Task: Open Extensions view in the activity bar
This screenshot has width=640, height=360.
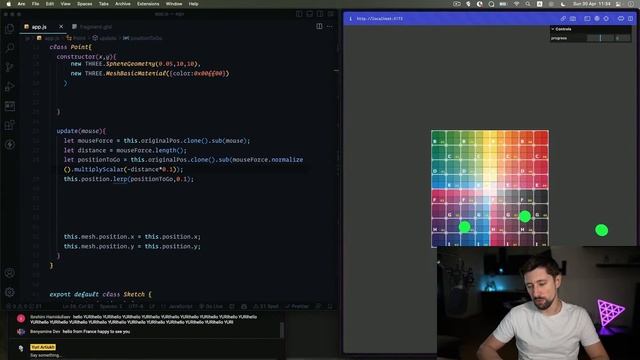Action: coord(10,125)
